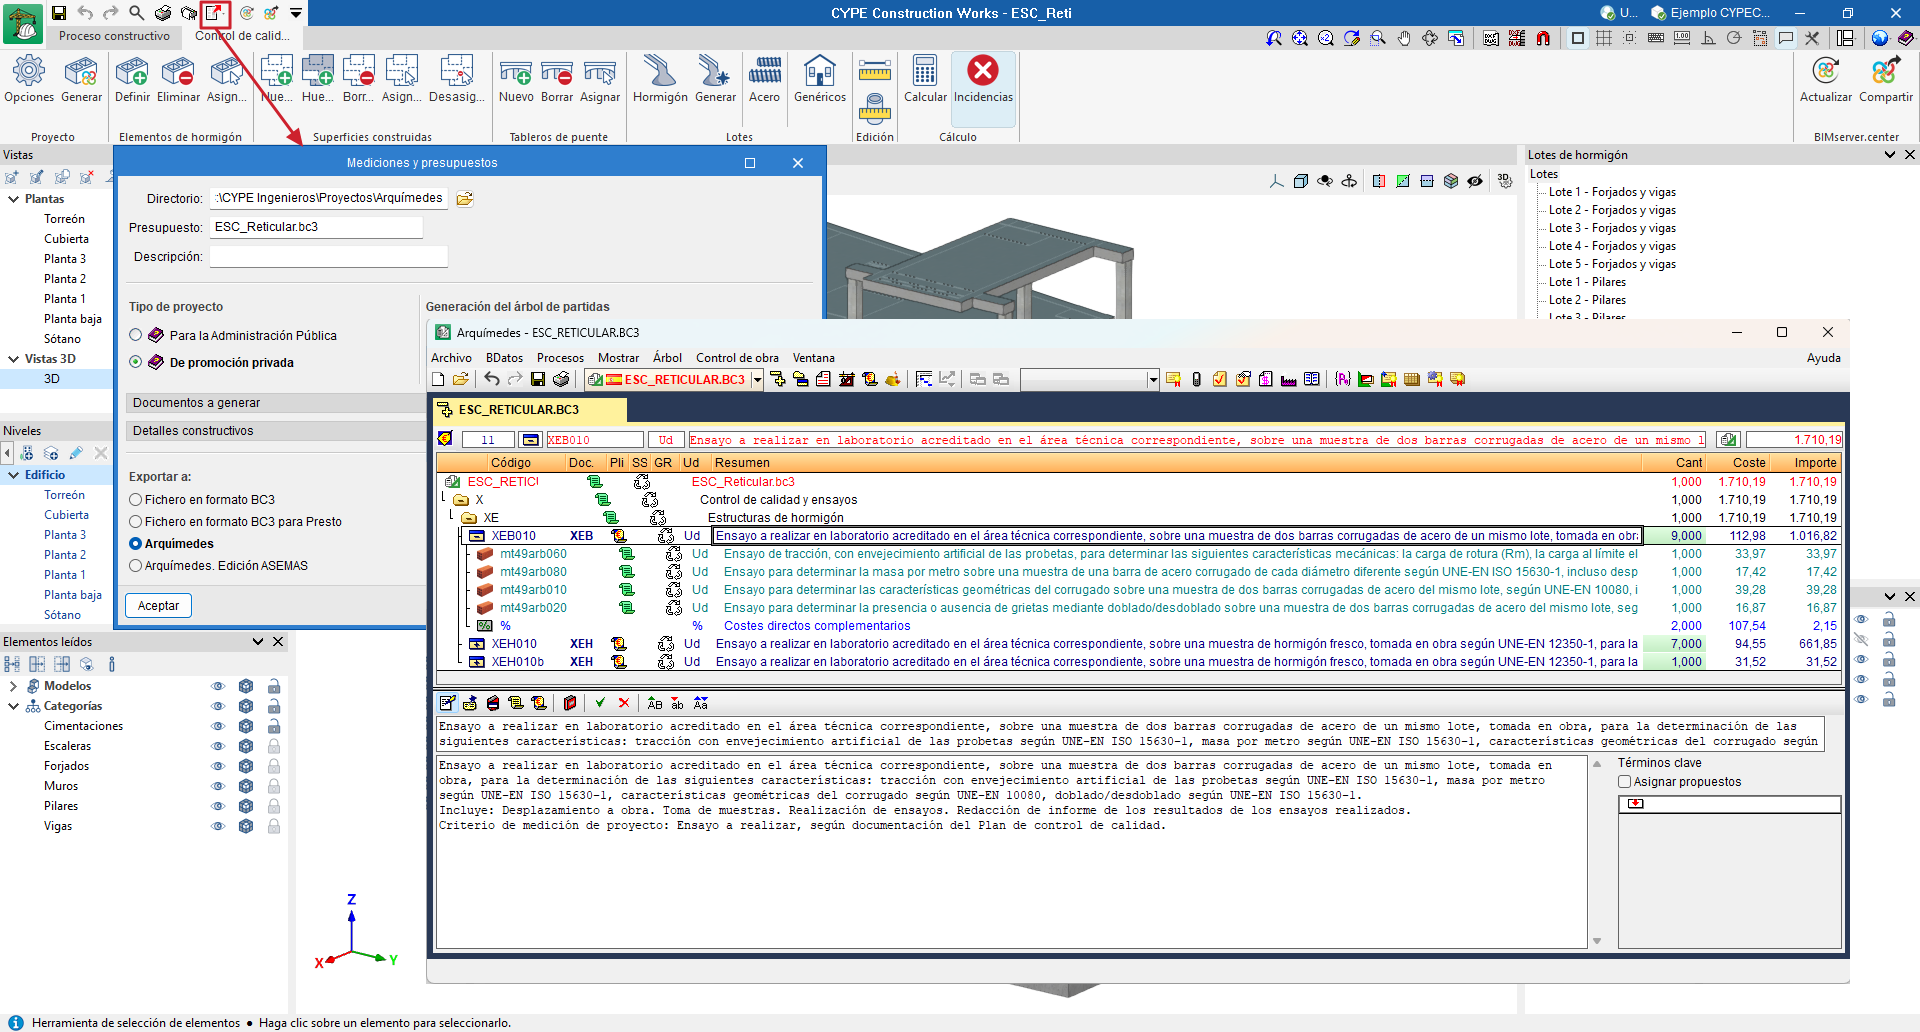Collapse the Categorías tree node
The height and width of the screenshot is (1032, 1920).
click(13, 706)
